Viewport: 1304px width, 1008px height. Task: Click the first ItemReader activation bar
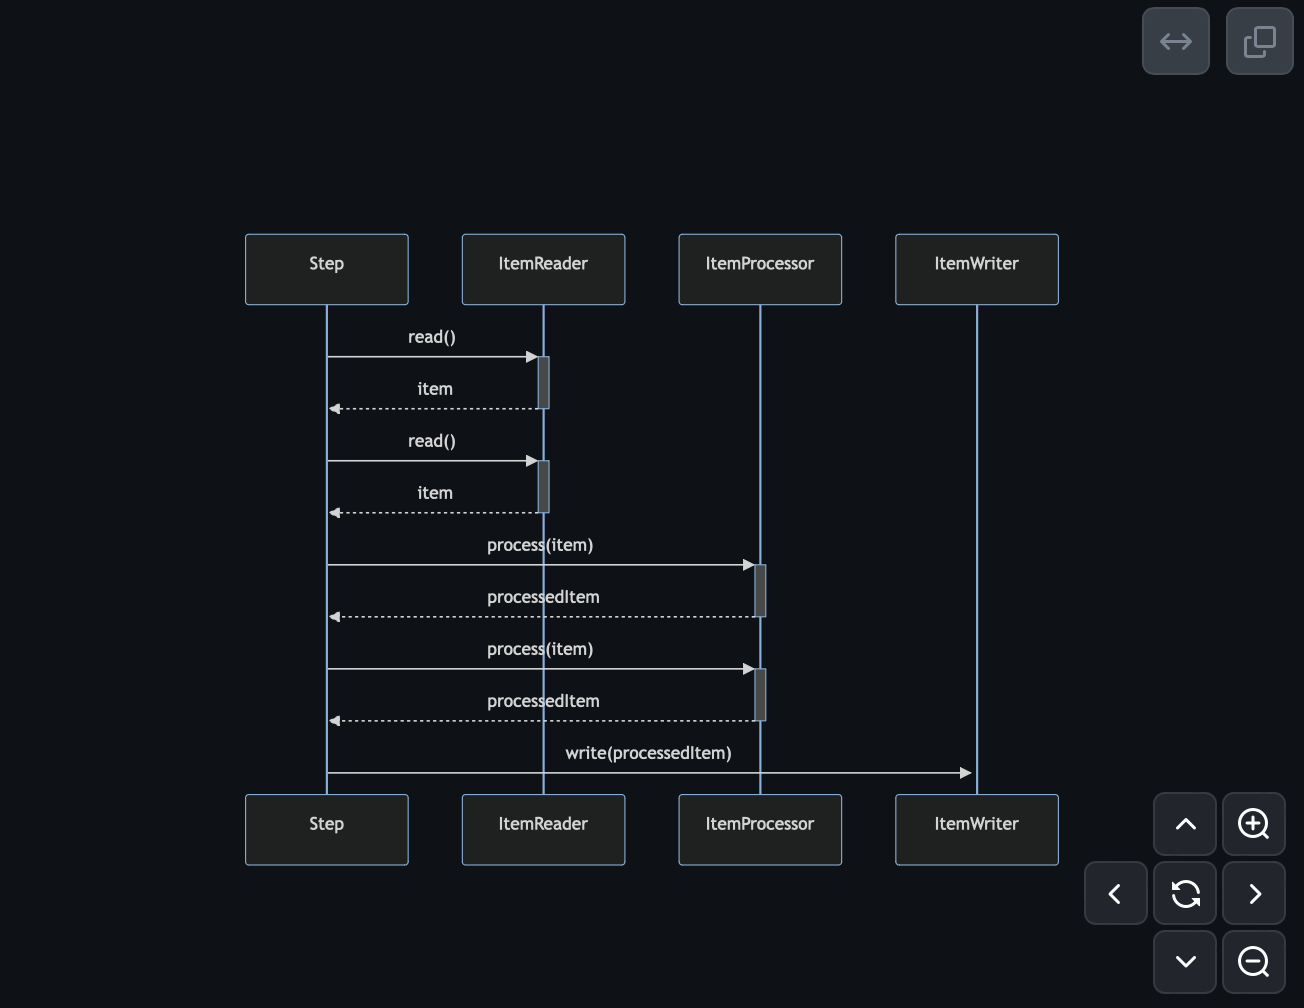(x=543, y=382)
